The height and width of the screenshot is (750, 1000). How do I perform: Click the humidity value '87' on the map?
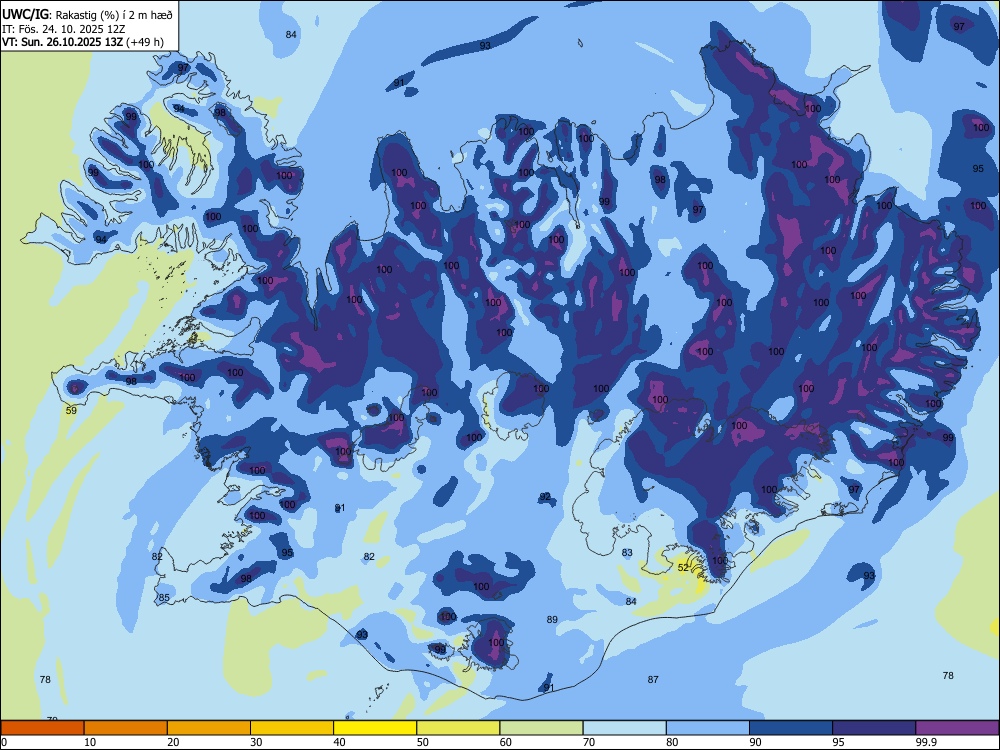coord(653,679)
